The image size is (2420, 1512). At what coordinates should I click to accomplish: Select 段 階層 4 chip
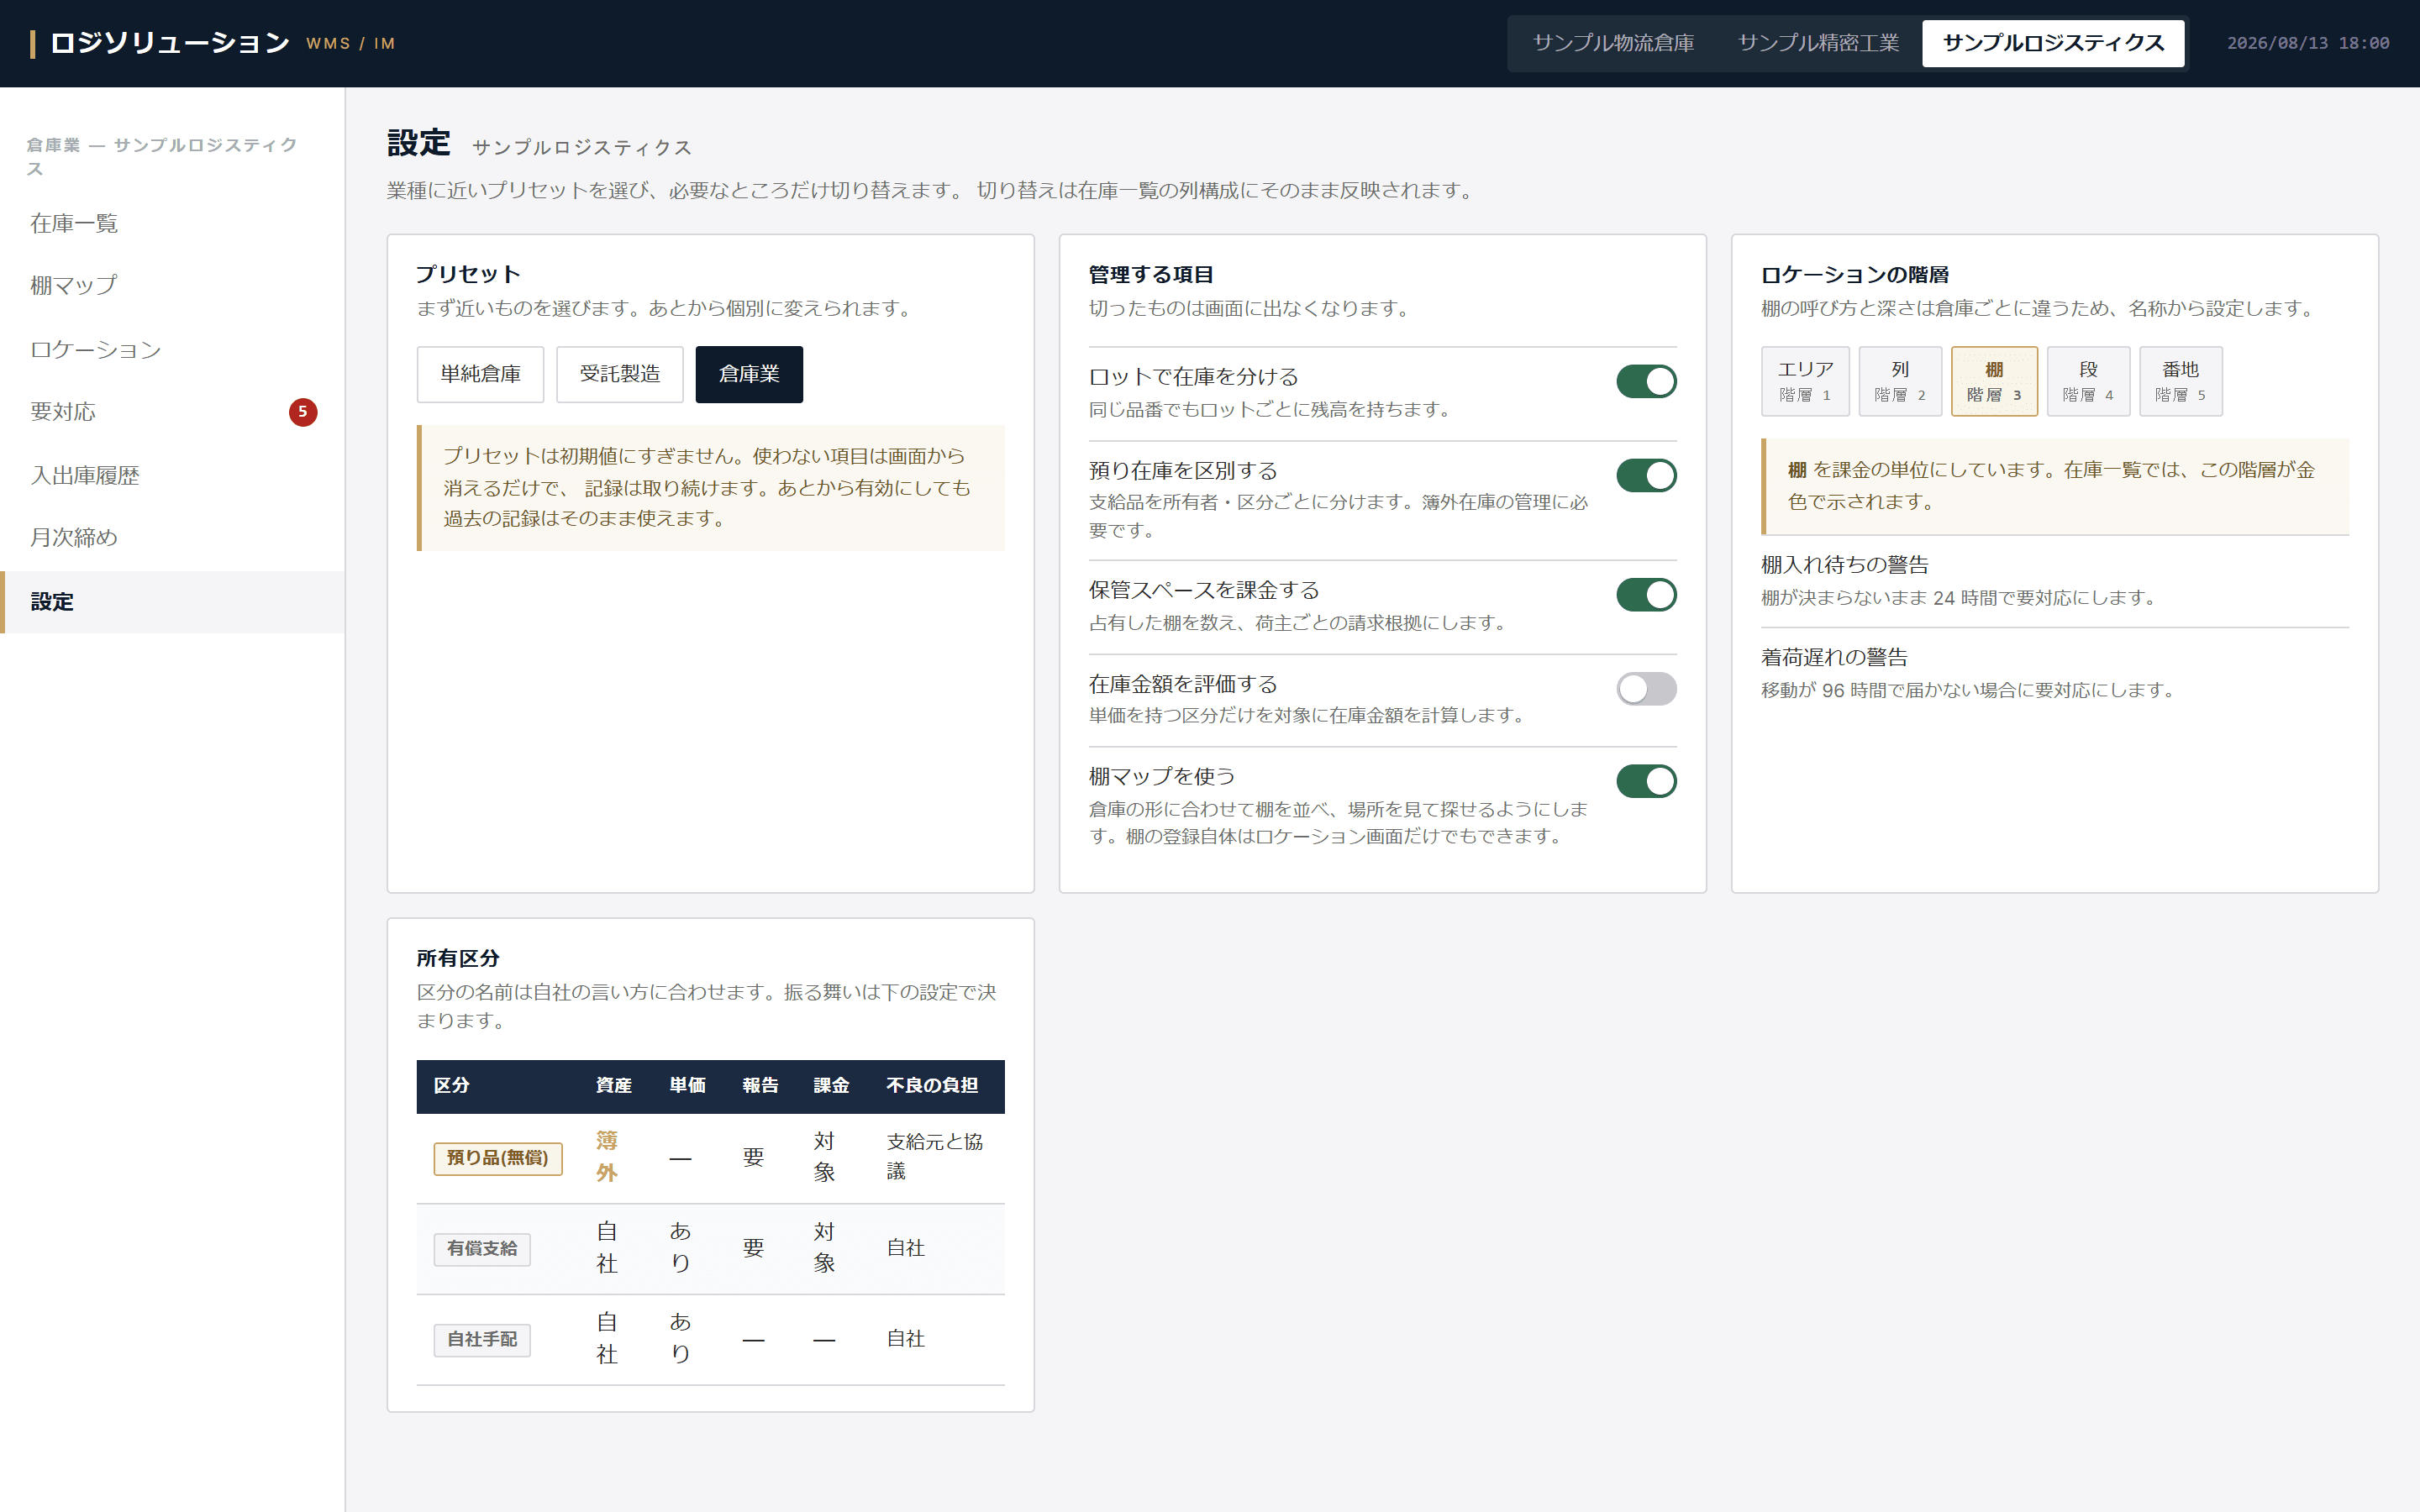pos(2088,381)
